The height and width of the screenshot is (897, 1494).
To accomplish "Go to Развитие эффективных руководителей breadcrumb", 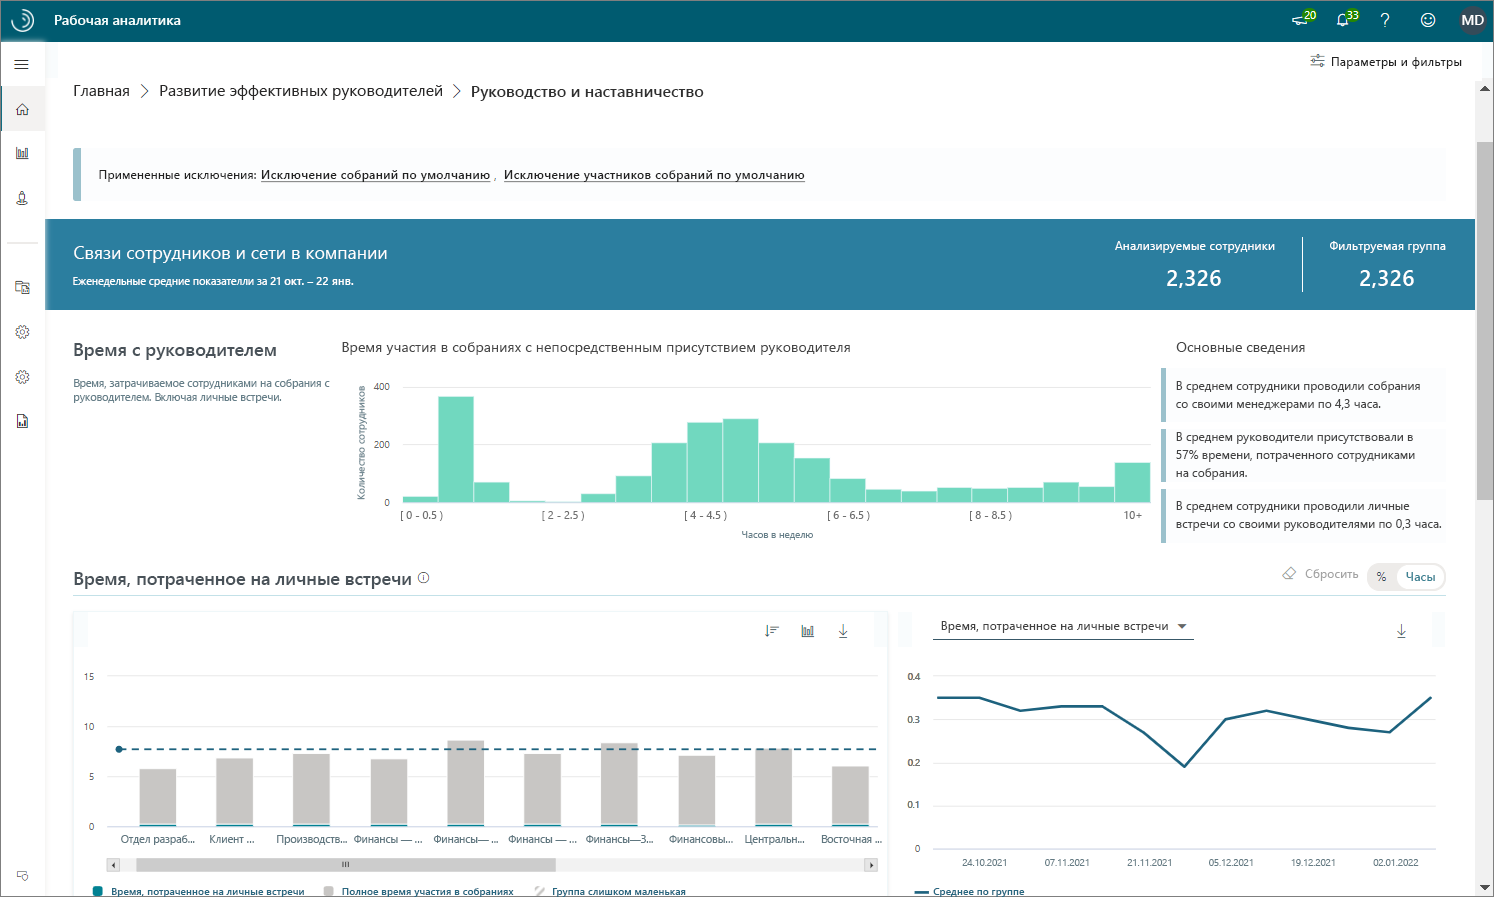I will pos(301,91).
